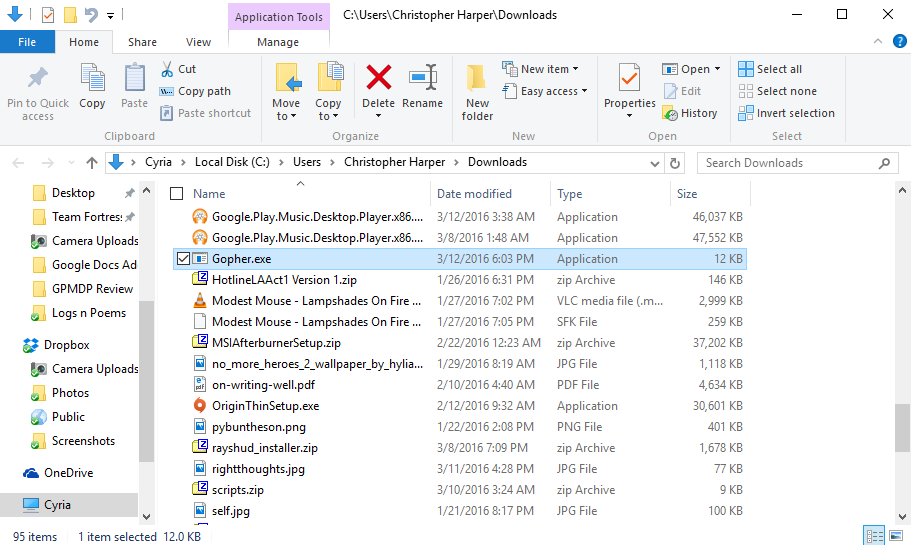Go up one folder level arrow
Image resolution: width=911 pixels, height=545 pixels.
coord(92,163)
